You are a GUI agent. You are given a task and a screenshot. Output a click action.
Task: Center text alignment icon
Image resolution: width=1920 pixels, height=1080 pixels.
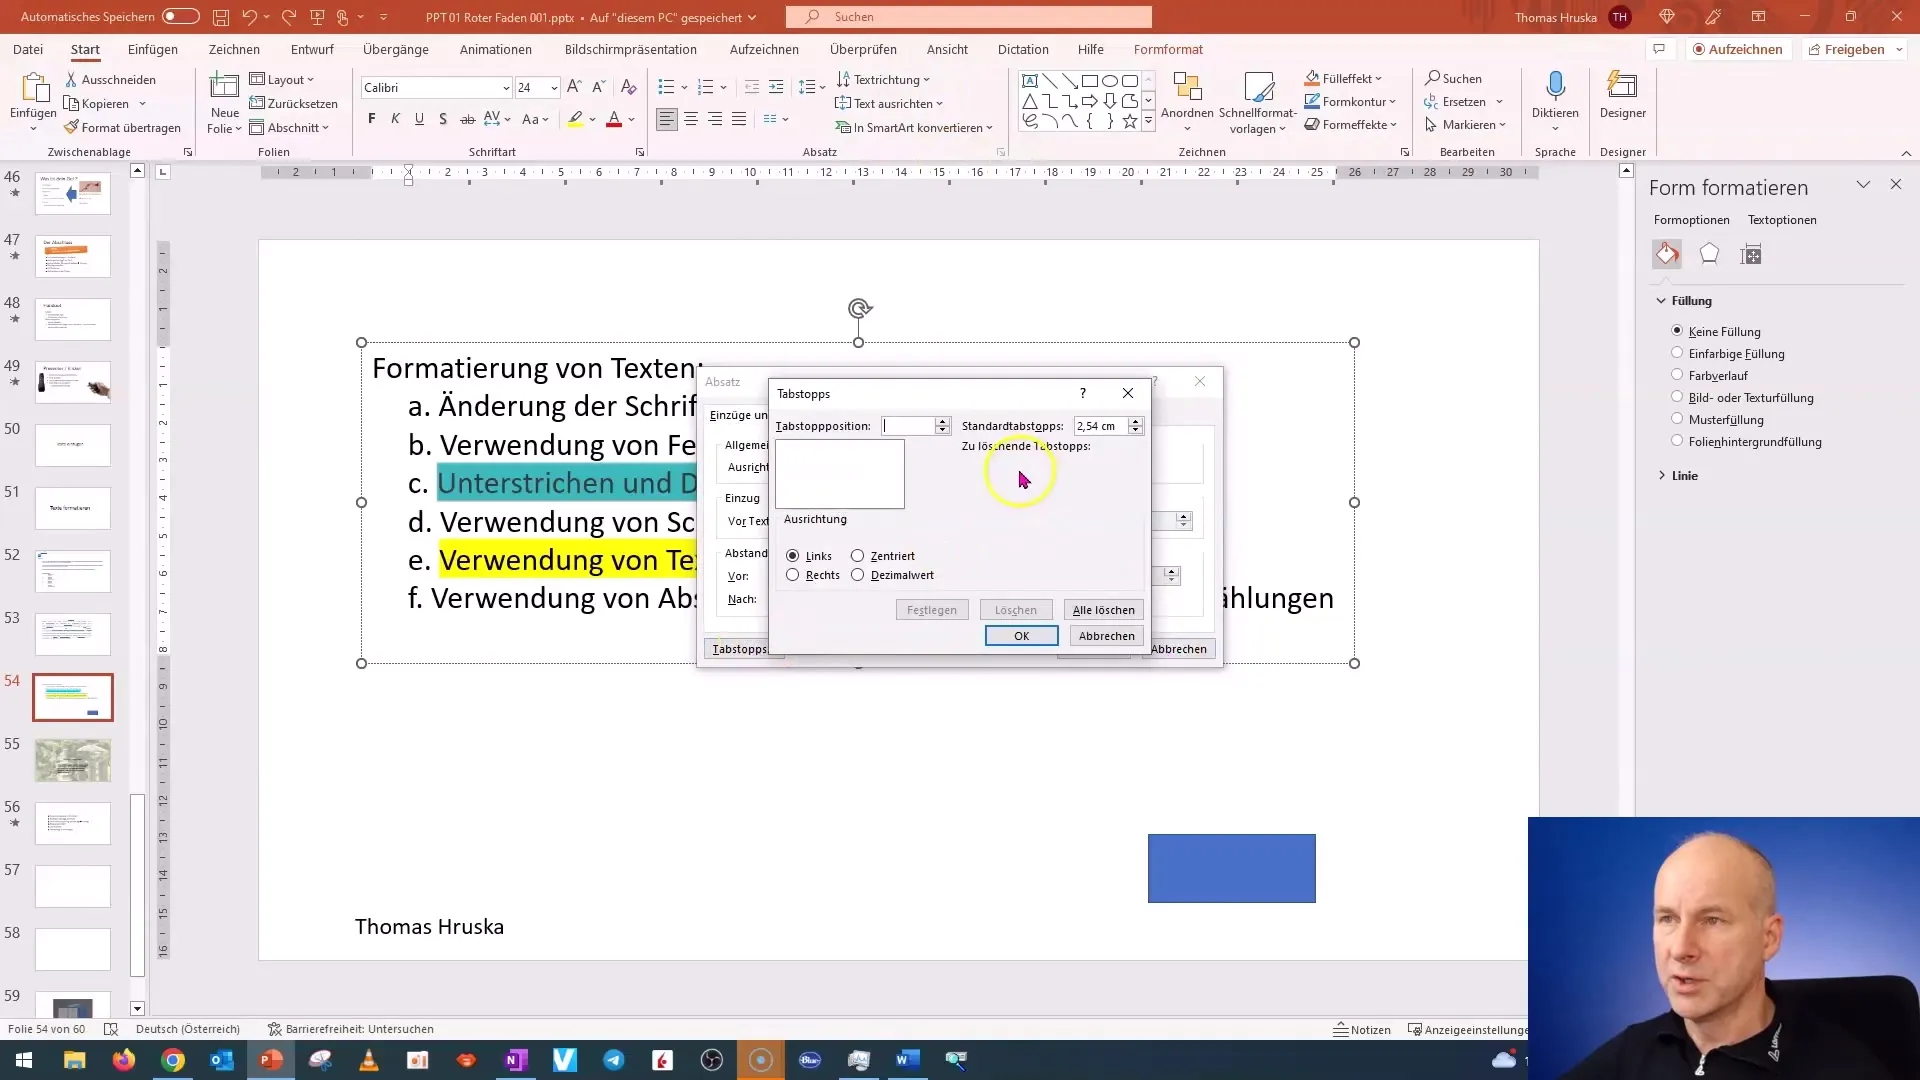(691, 119)
